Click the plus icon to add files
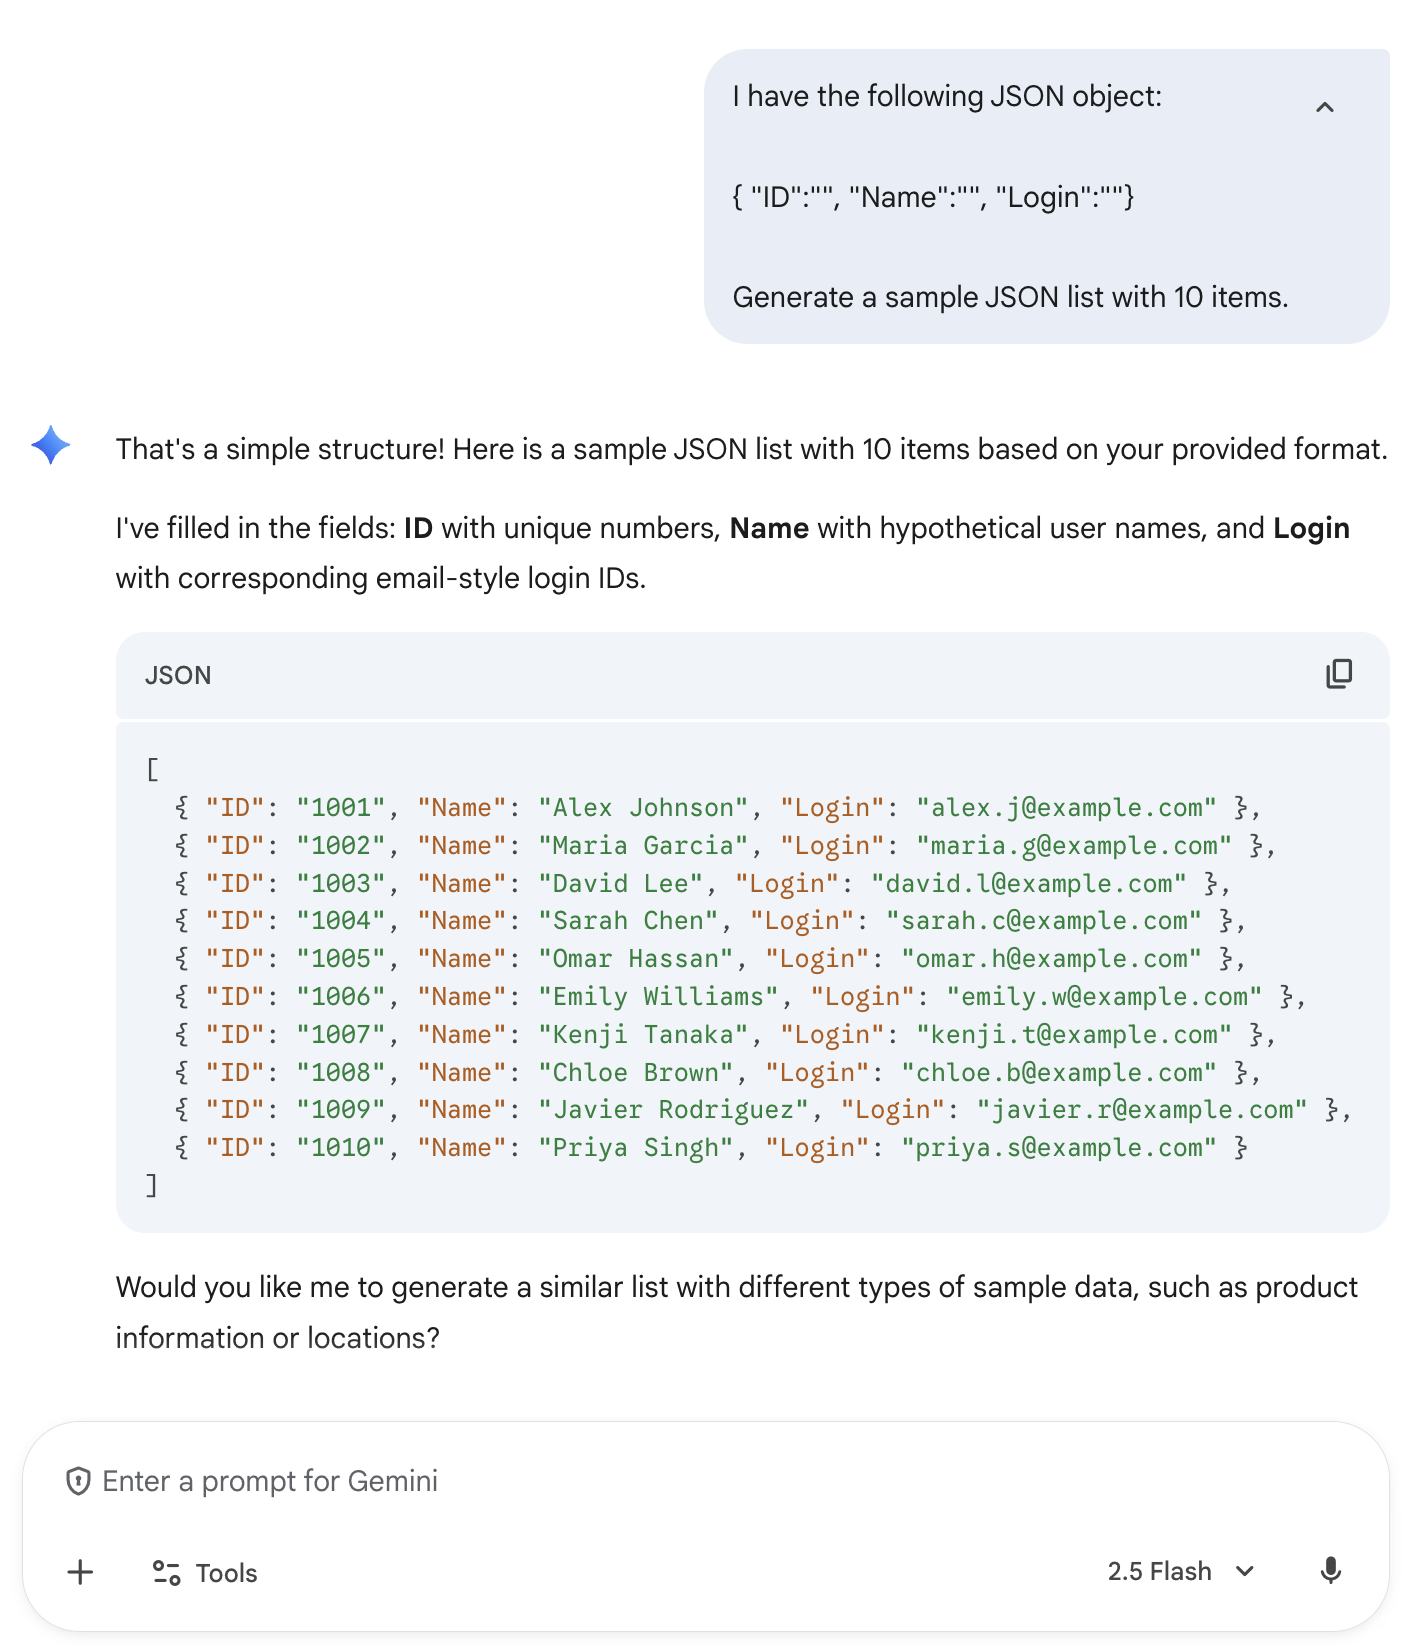 [80, 1572]
